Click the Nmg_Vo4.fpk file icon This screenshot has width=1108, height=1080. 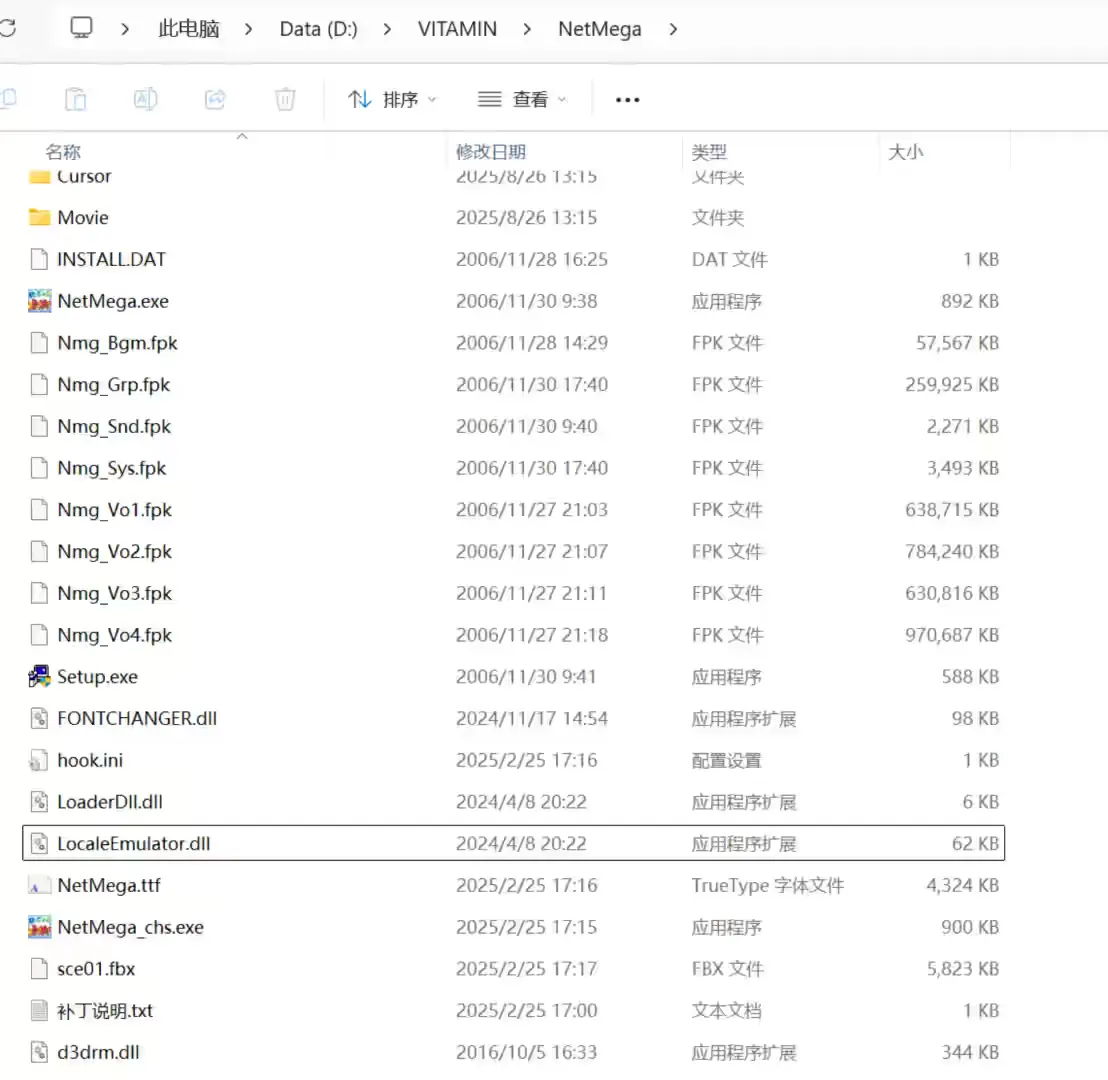click(x=40, y=635)
